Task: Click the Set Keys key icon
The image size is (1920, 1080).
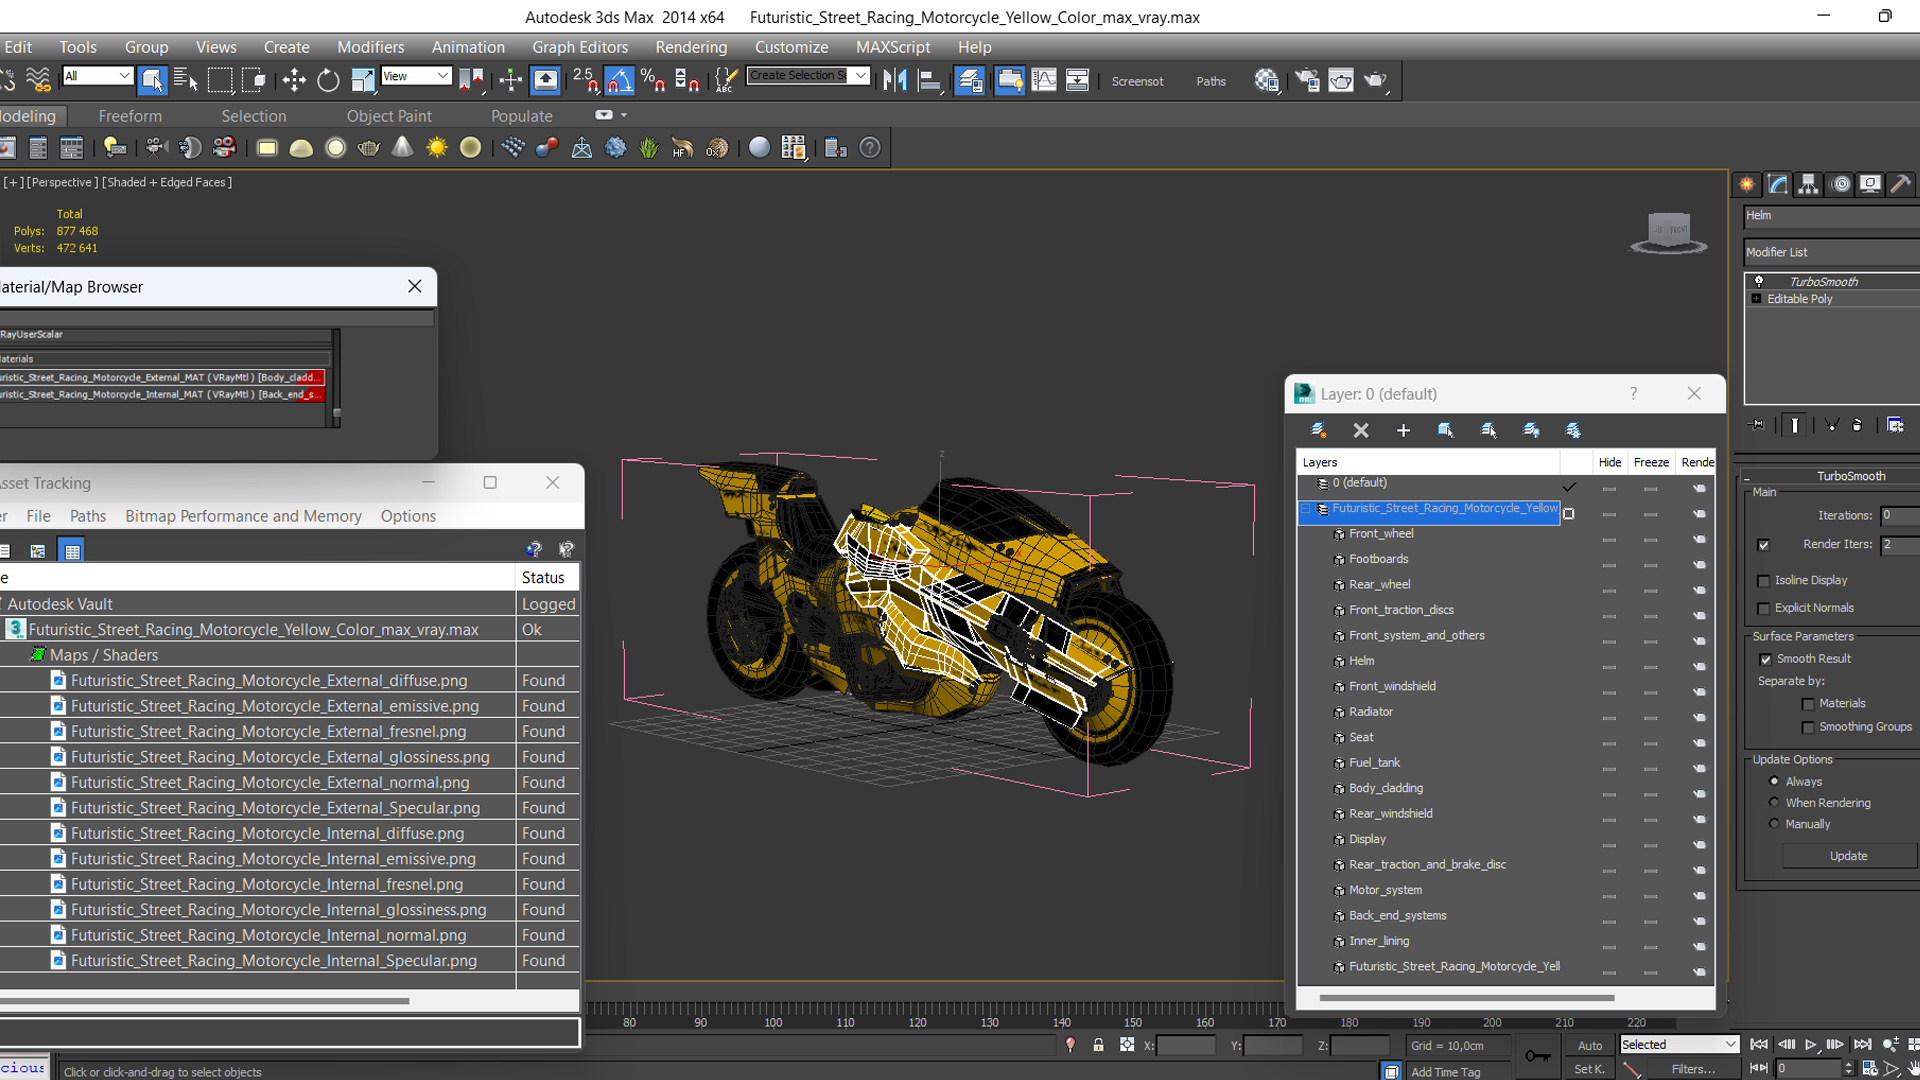Action: [1538, 1056]
